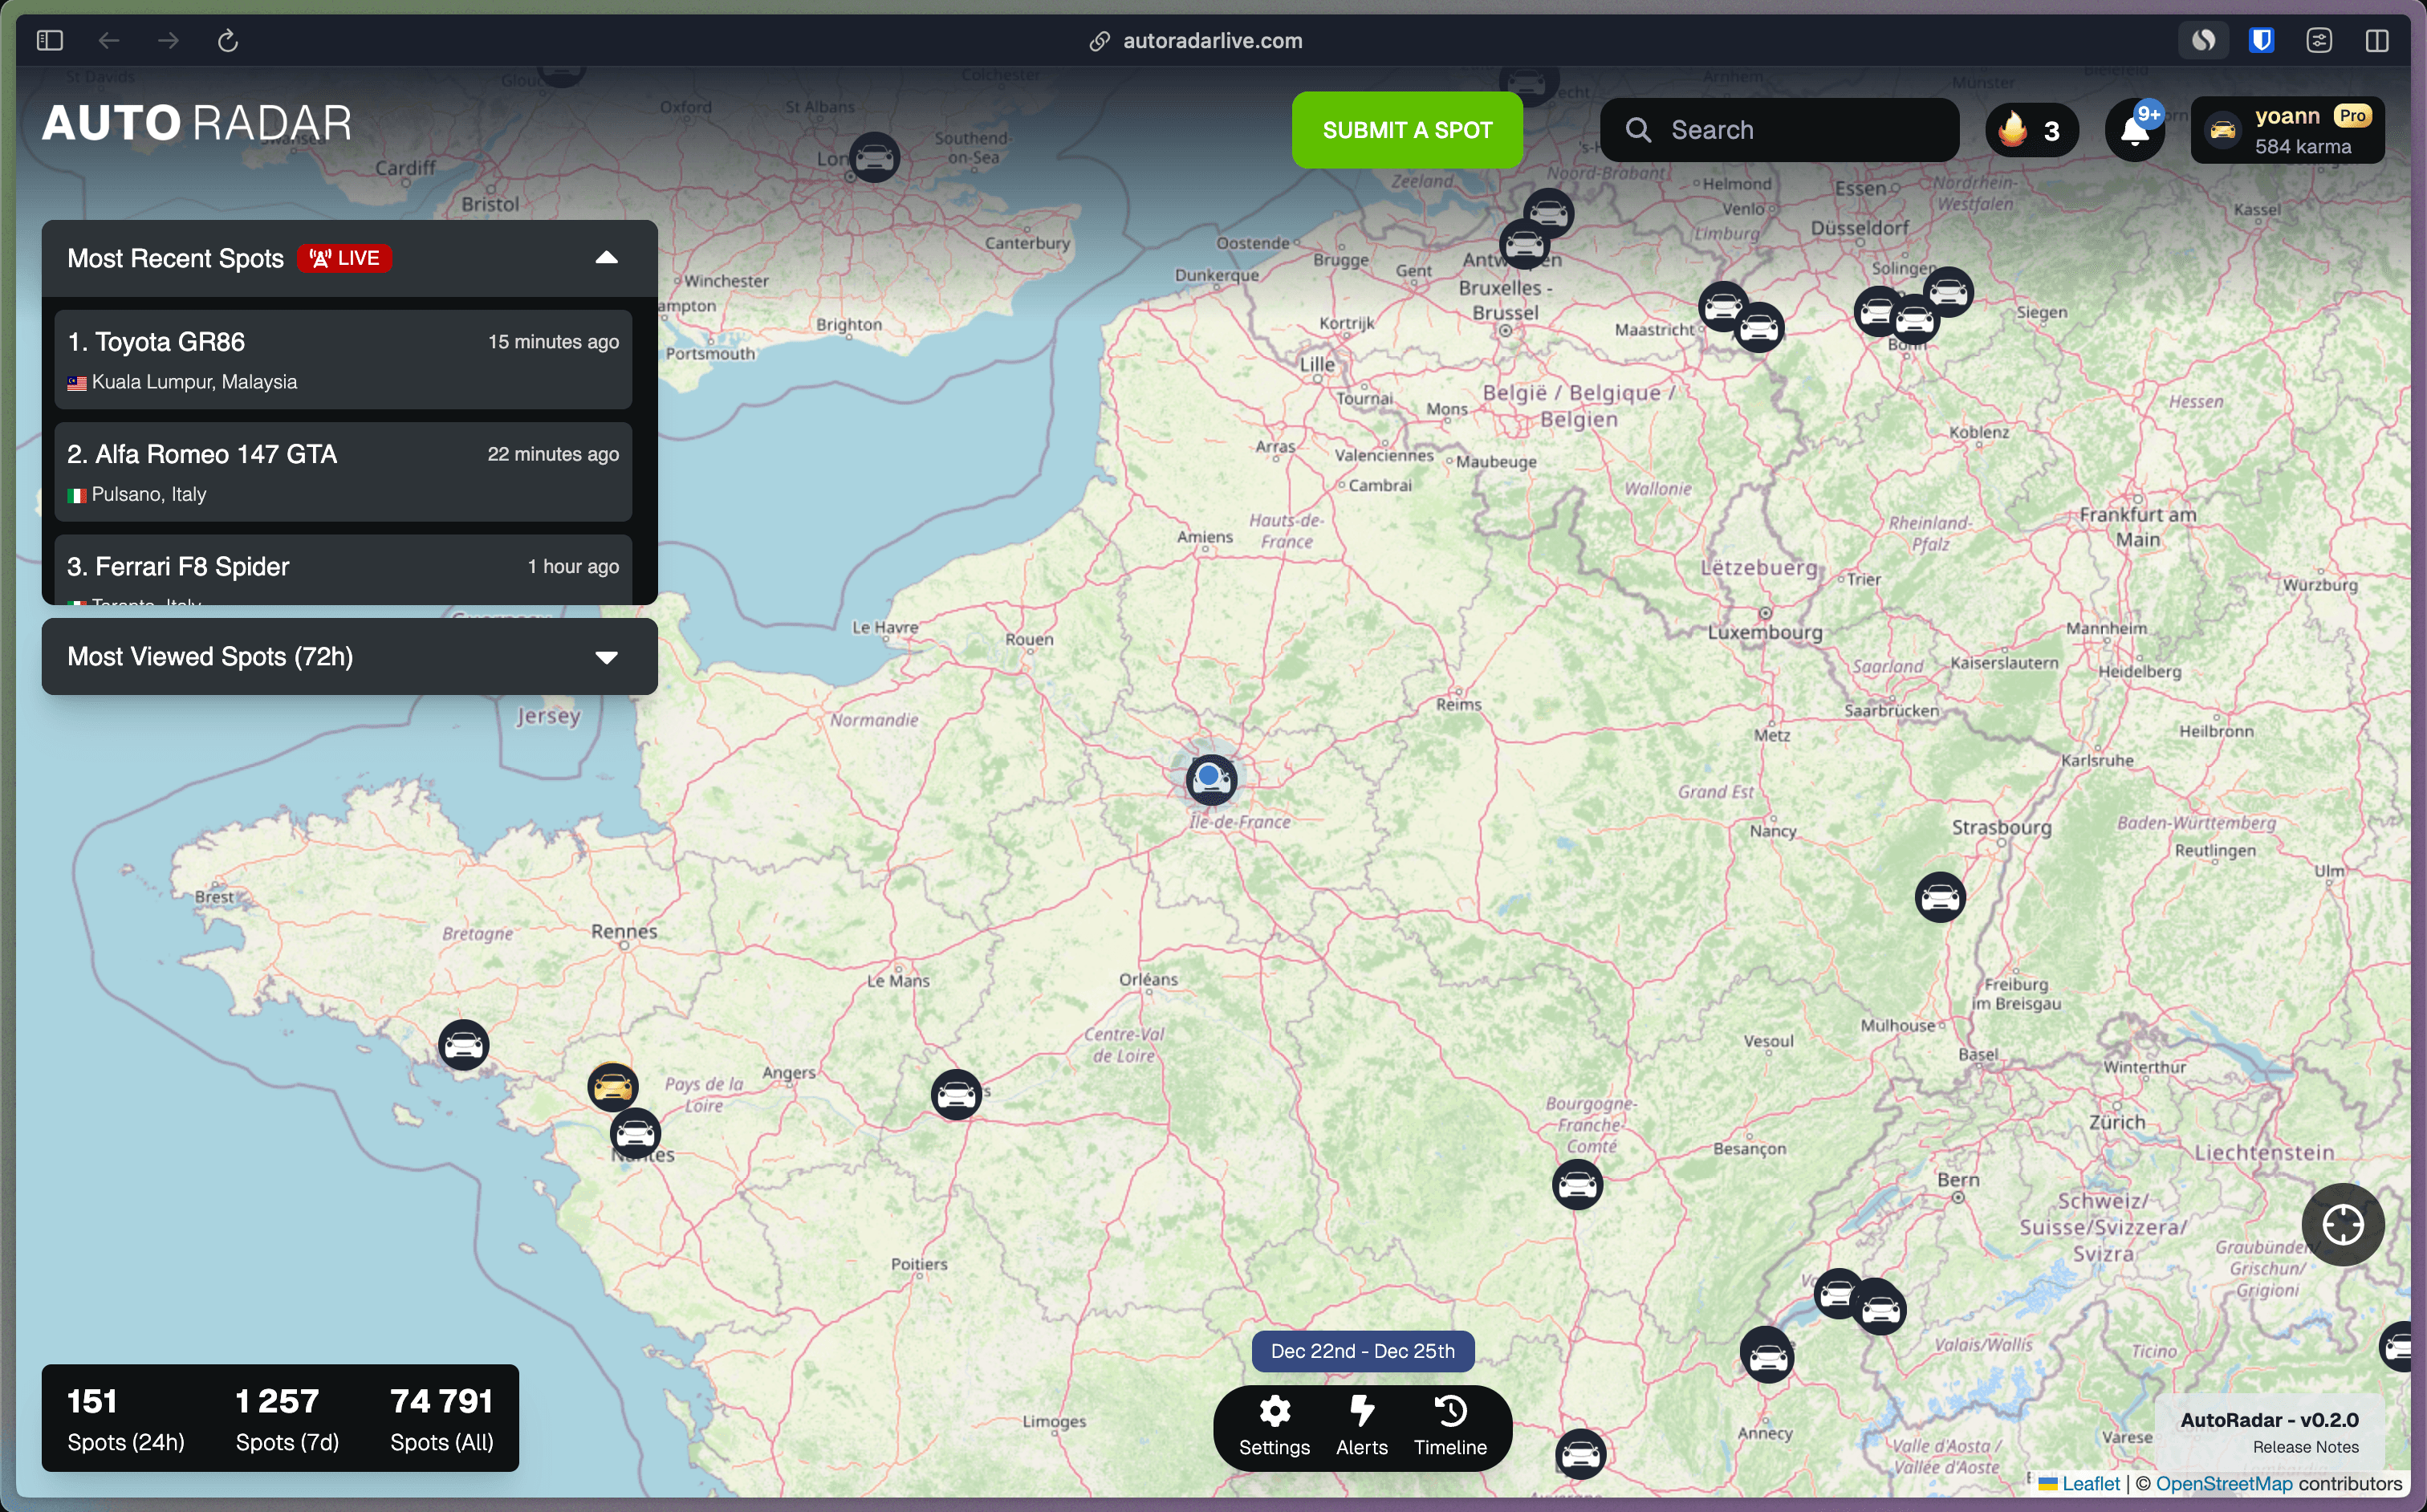
Task: Select the car marker on Paris
Action: click(x=1210, y=780)
